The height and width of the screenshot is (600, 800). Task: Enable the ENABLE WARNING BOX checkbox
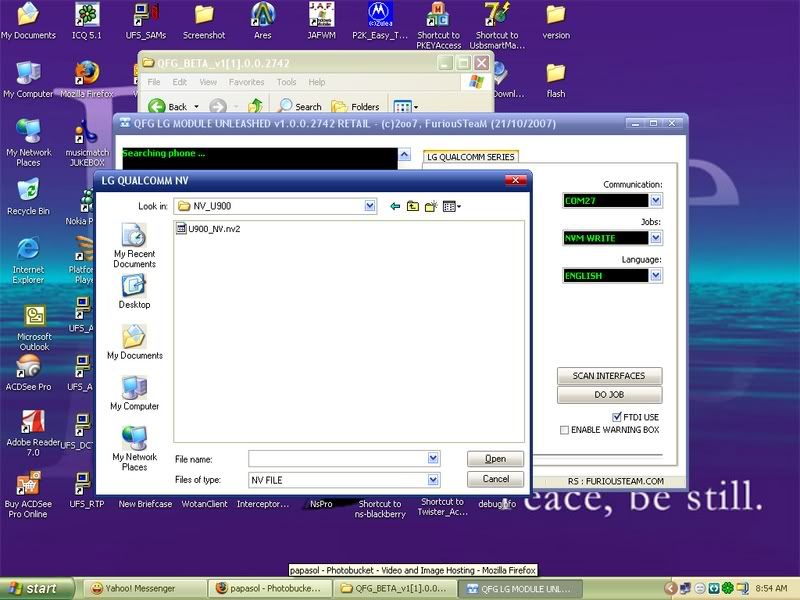point(564,430)
